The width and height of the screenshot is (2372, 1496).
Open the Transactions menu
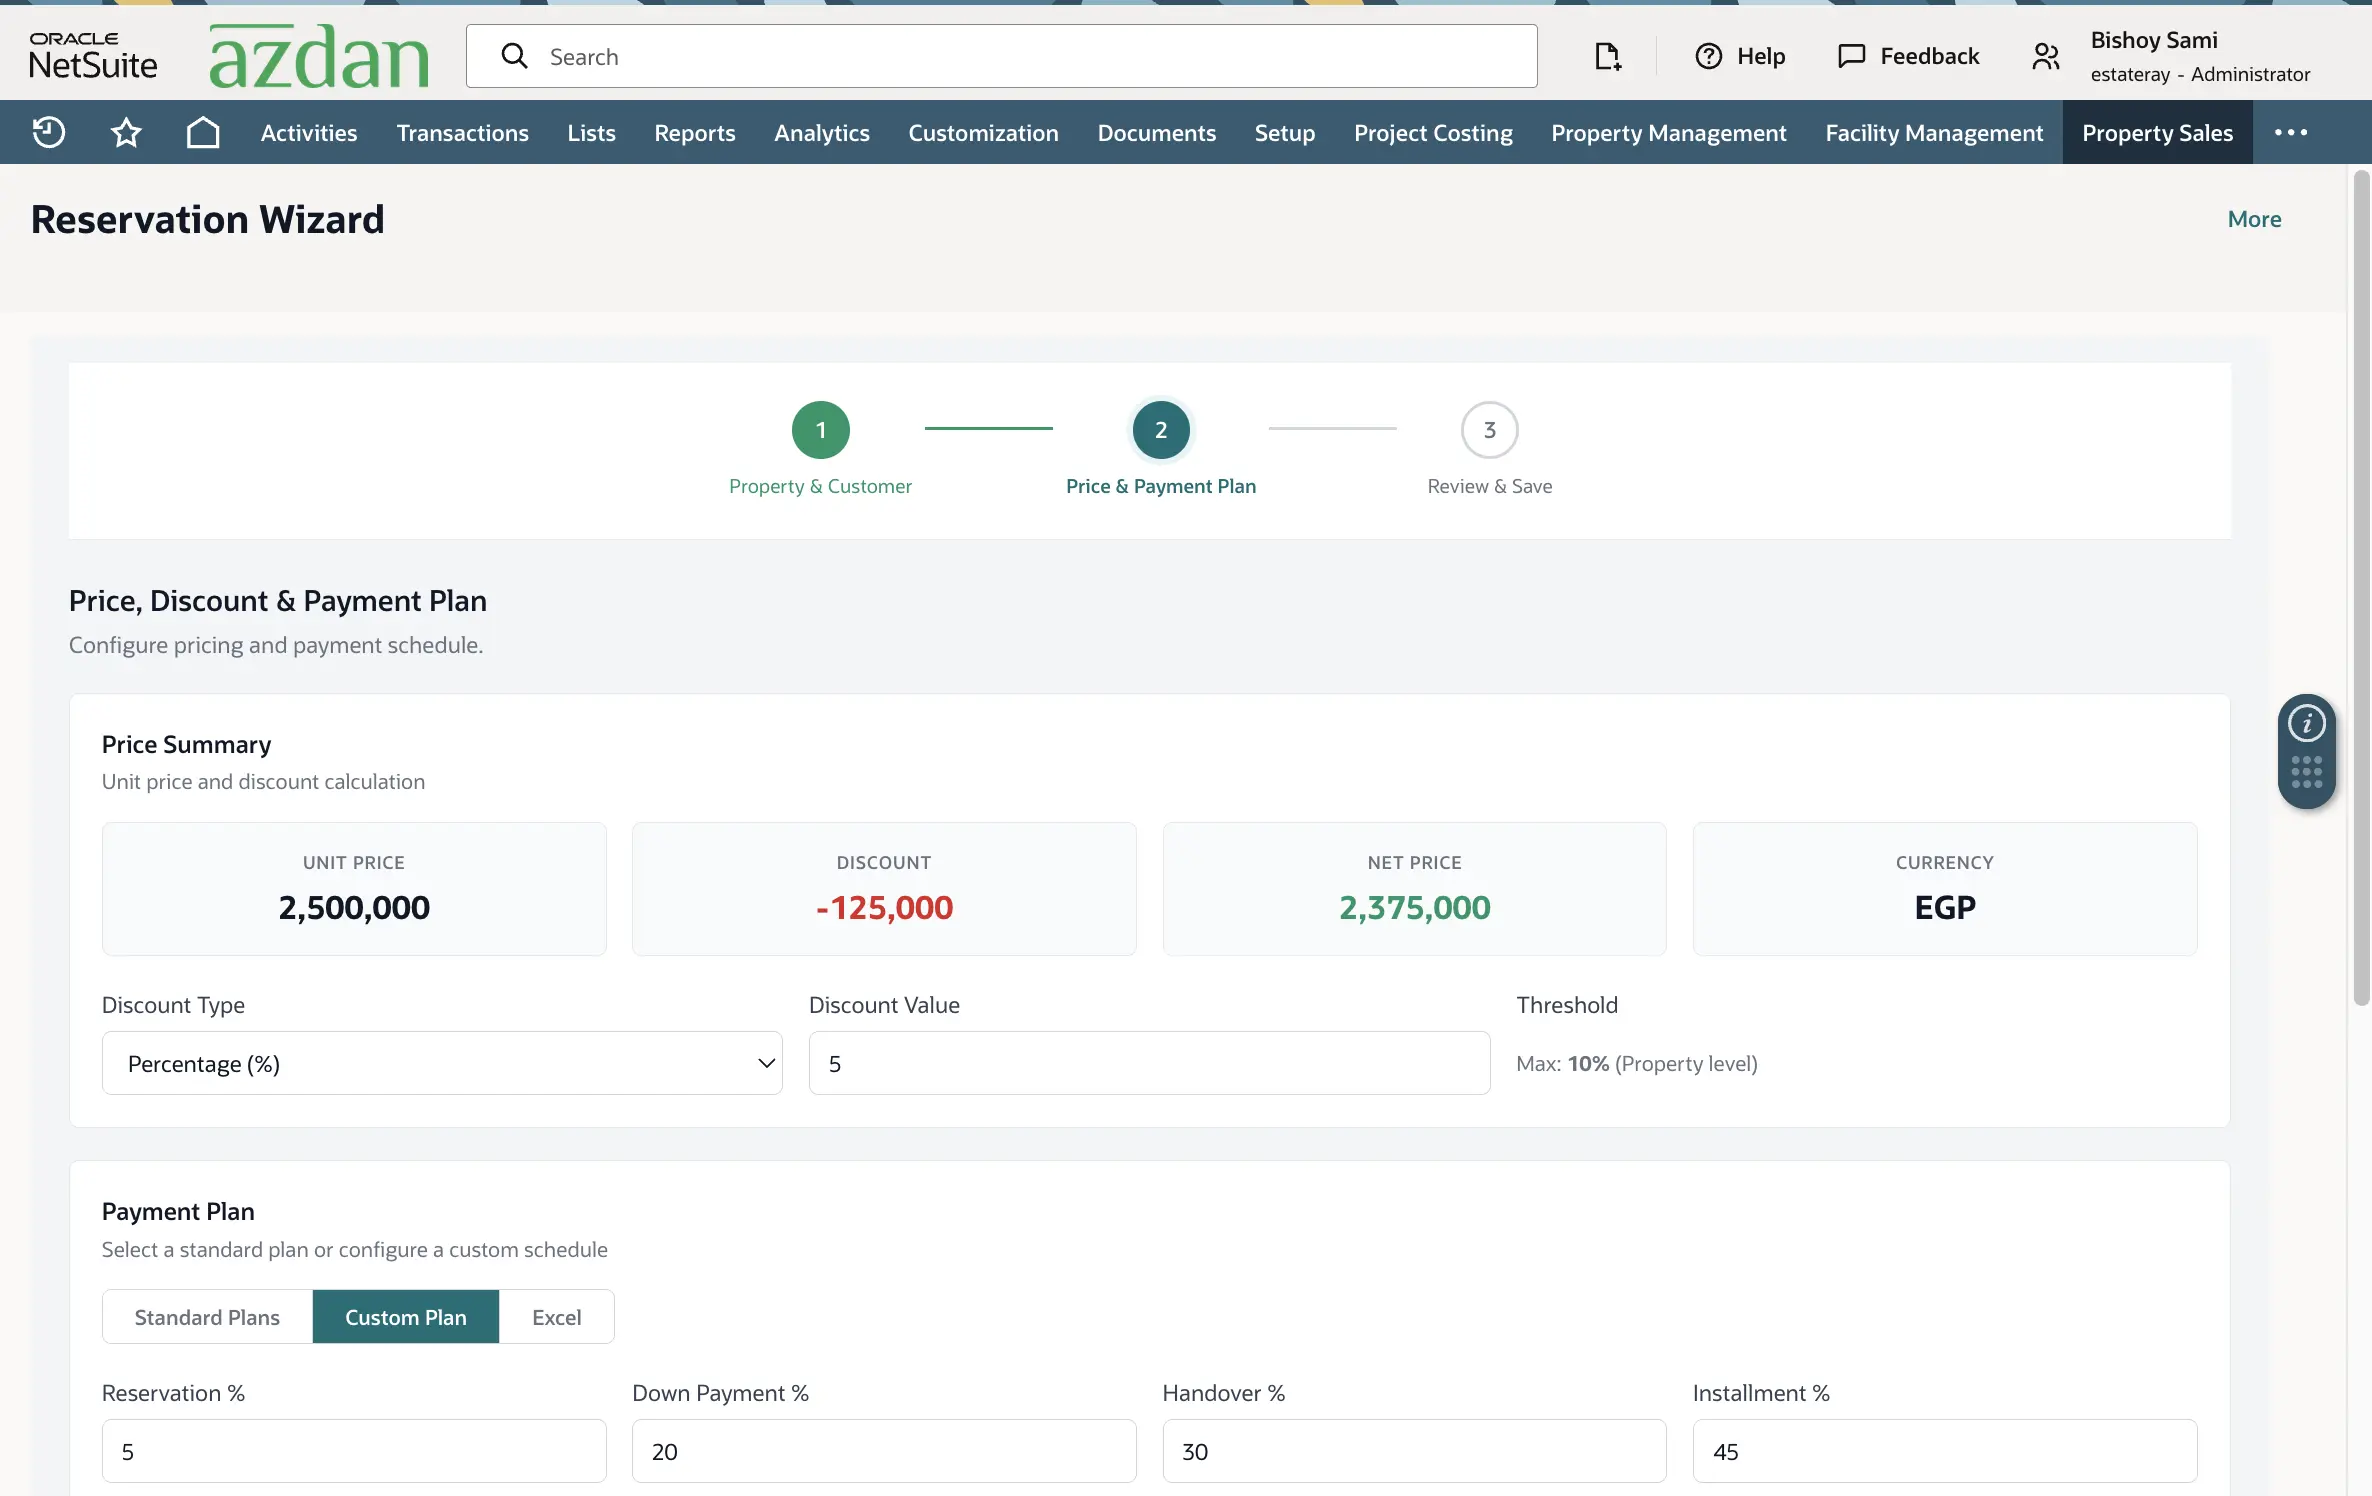[462, 132]
